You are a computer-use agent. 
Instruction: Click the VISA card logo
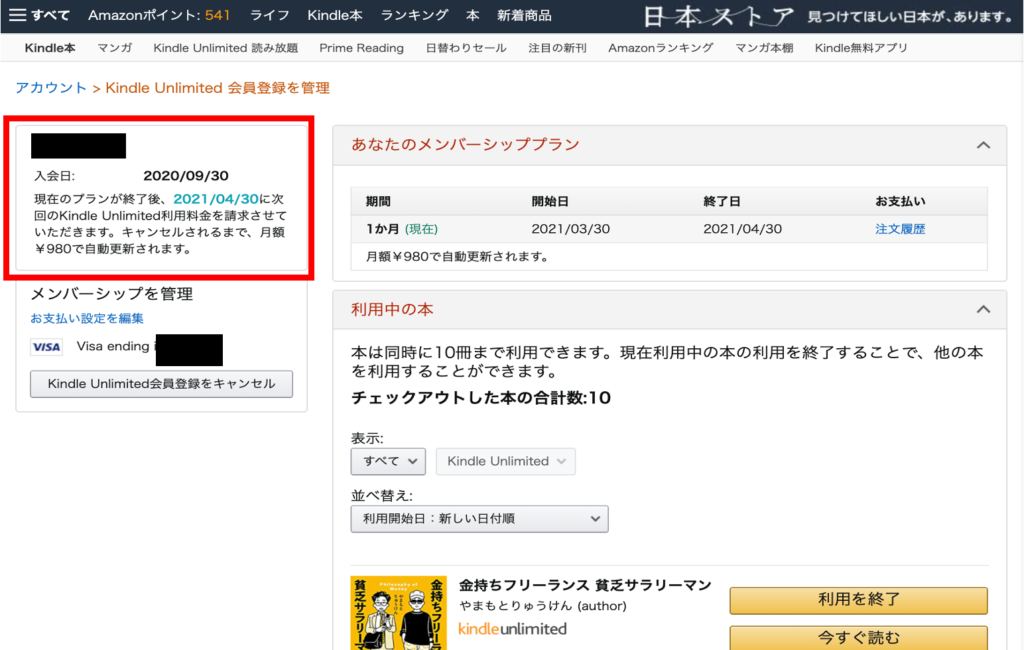(46, 347)
